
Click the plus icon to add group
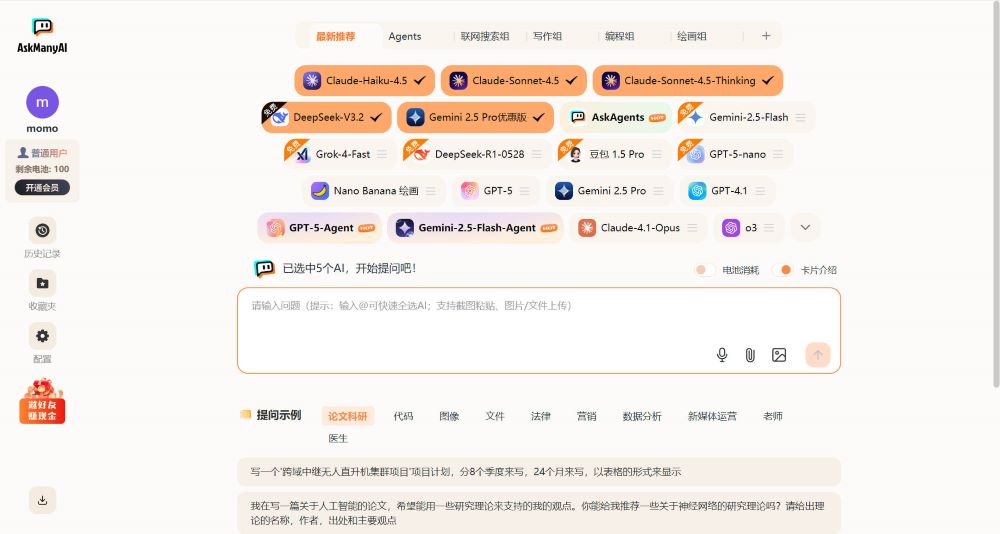coord(766,36)
